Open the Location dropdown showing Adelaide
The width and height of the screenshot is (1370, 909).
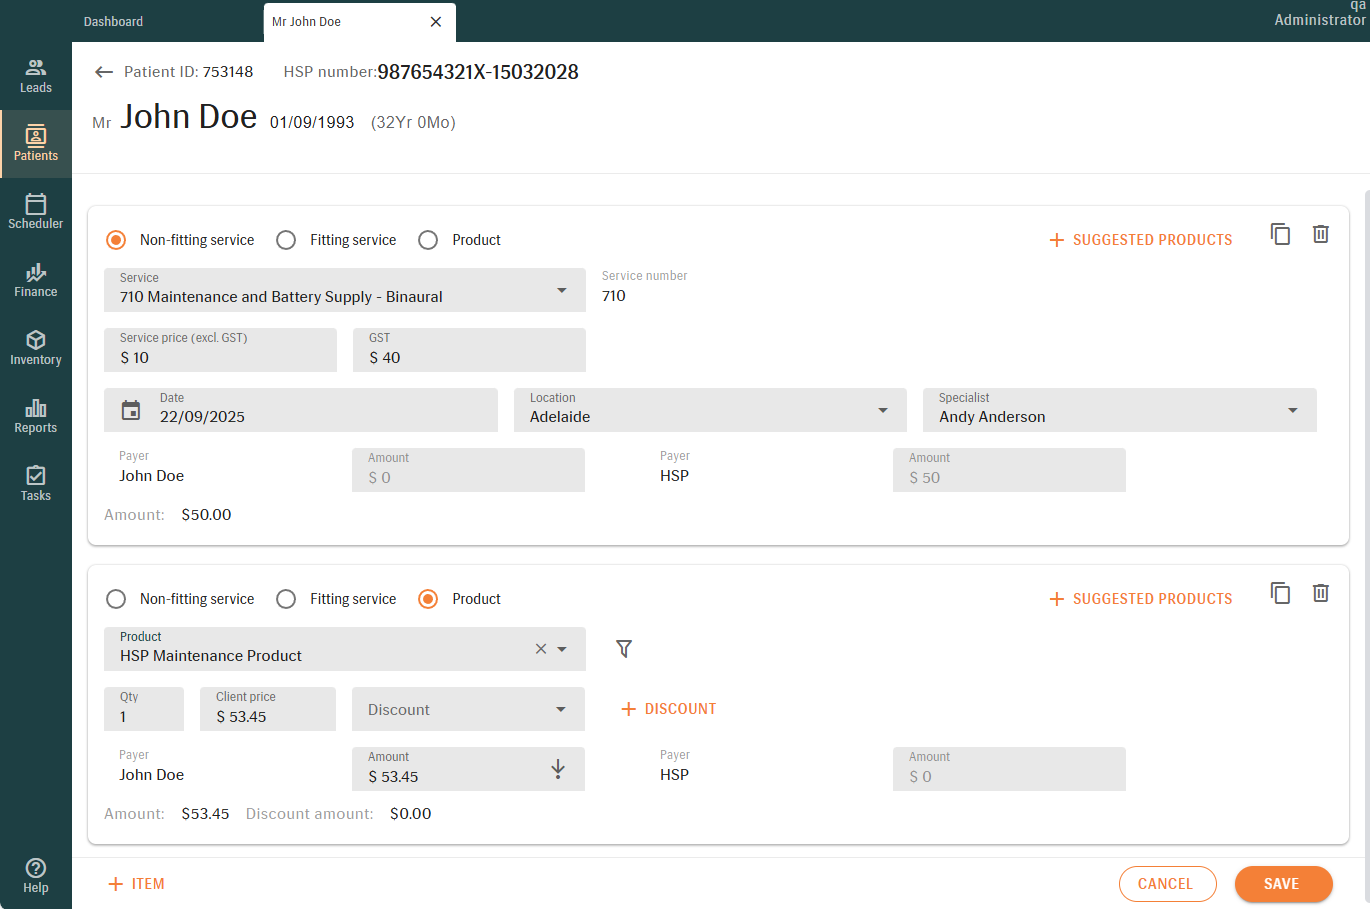[x=882, y=411]
